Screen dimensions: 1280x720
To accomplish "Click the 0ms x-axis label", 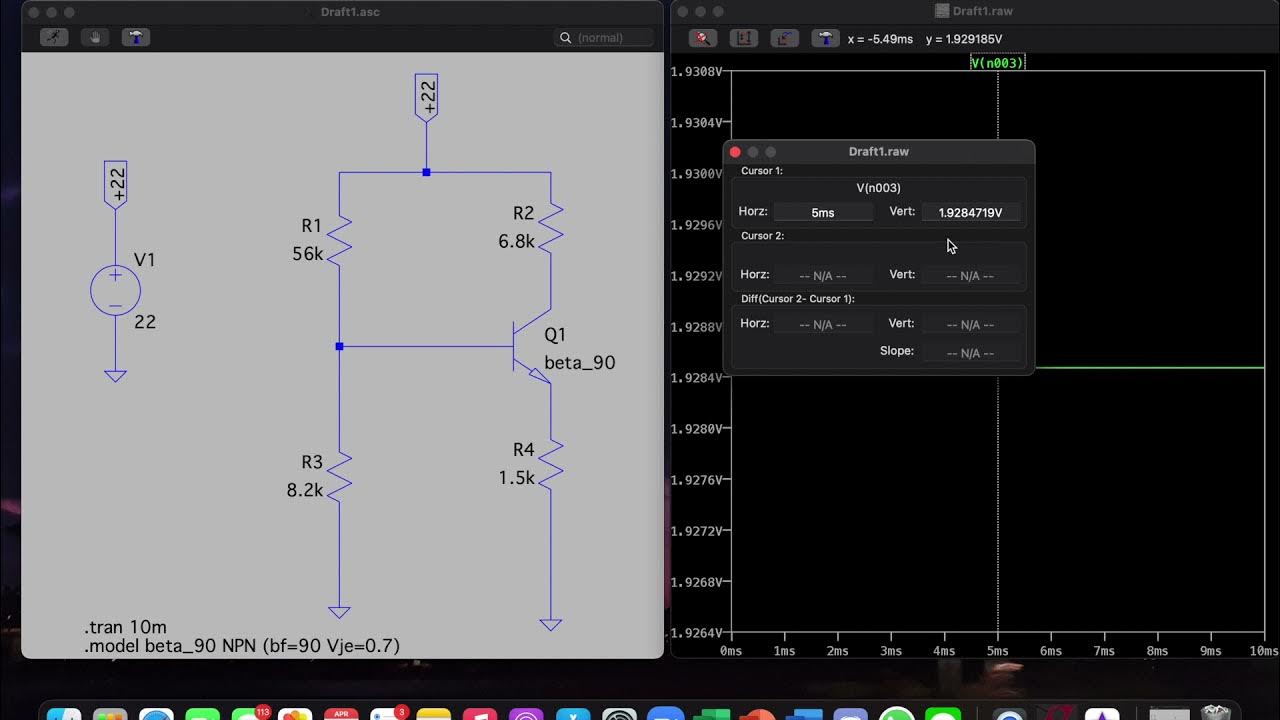I will pos(733,651).
